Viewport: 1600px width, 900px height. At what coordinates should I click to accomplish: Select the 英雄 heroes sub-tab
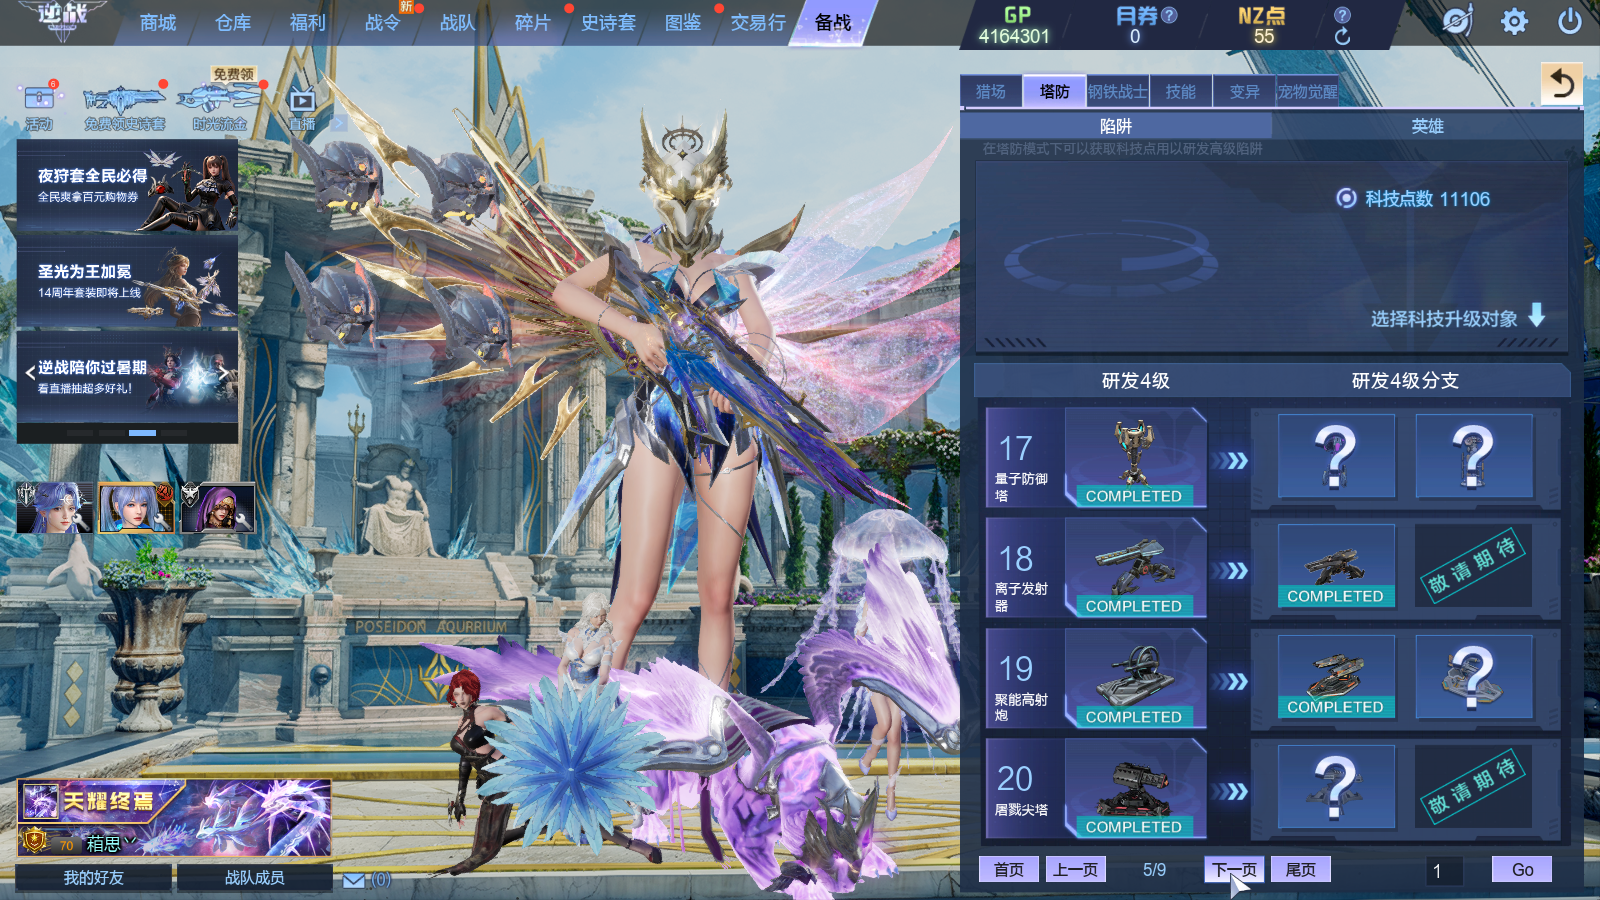(1427, 126)
